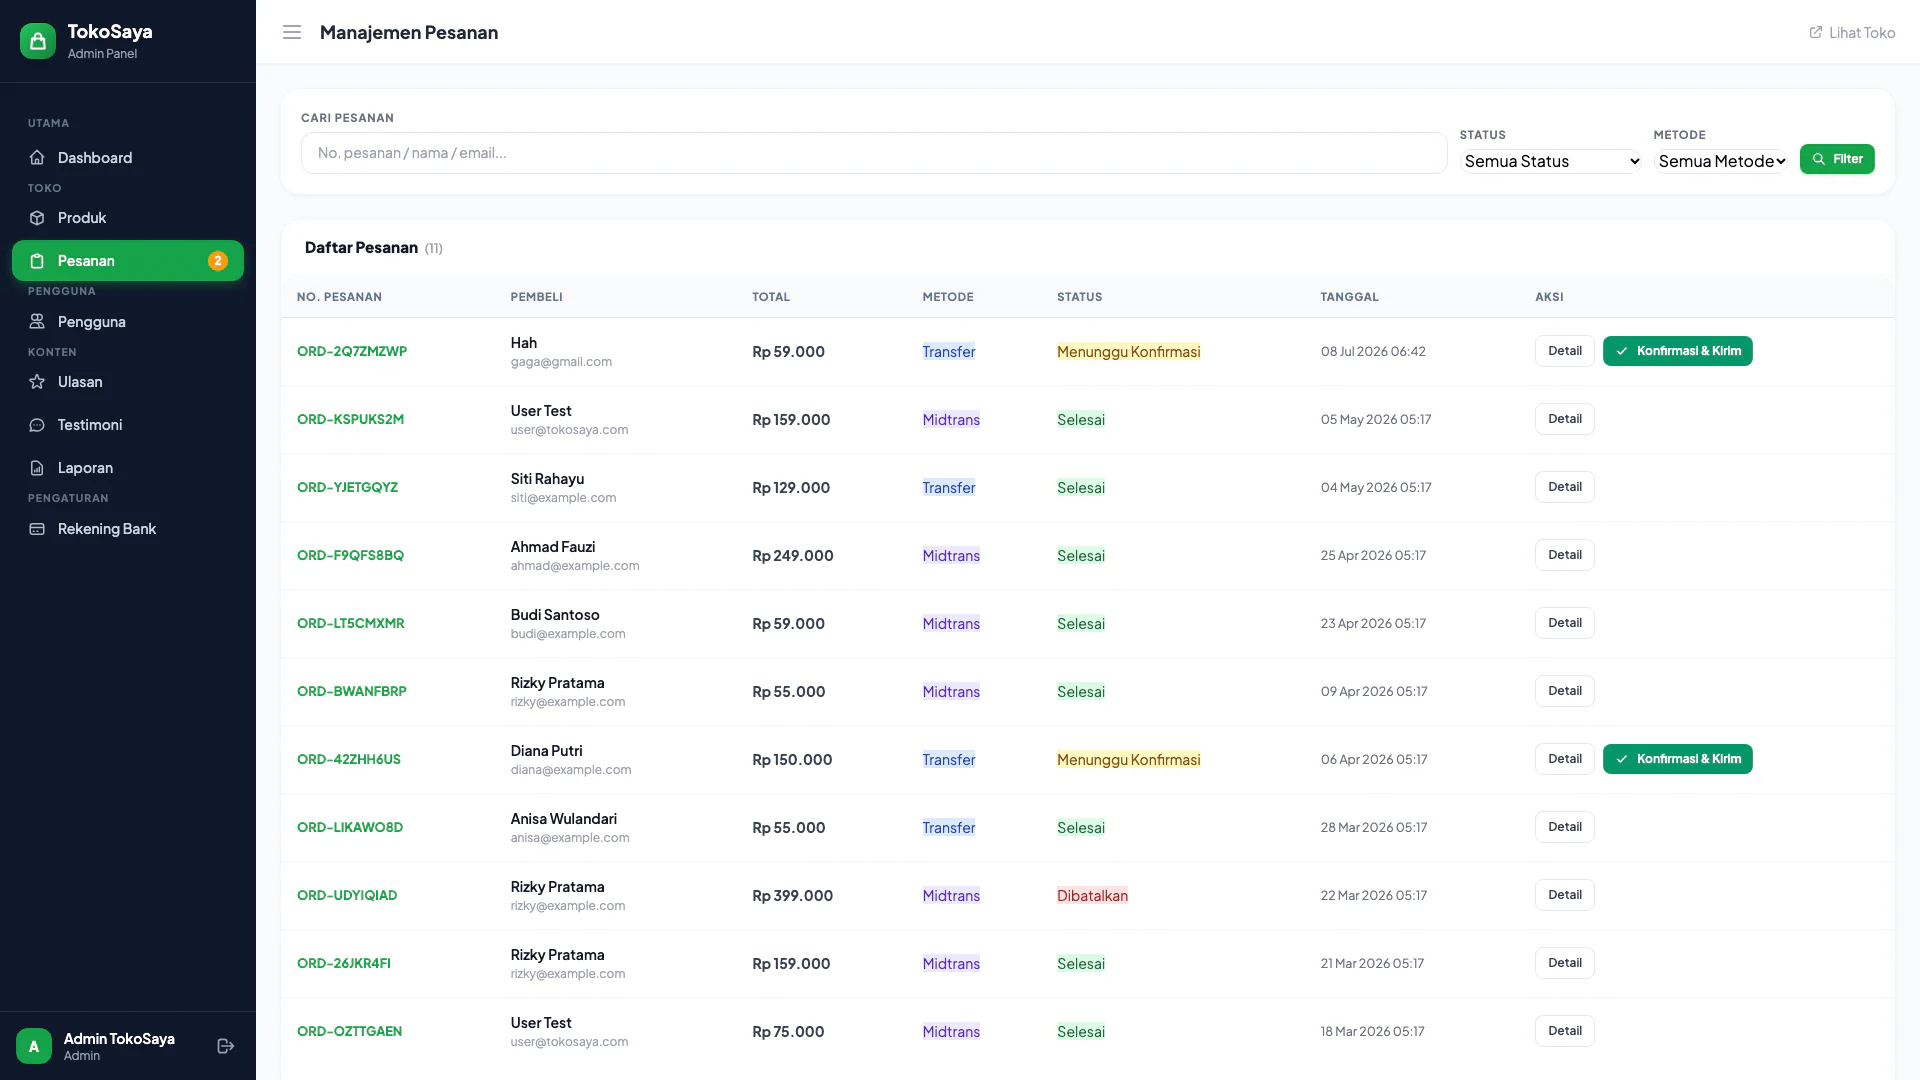This screenshot has height=1080, width=1920.
Task: Open order link ORD-F9QFS8BQ
Action: pyautogui.click(x=350, y=555)
